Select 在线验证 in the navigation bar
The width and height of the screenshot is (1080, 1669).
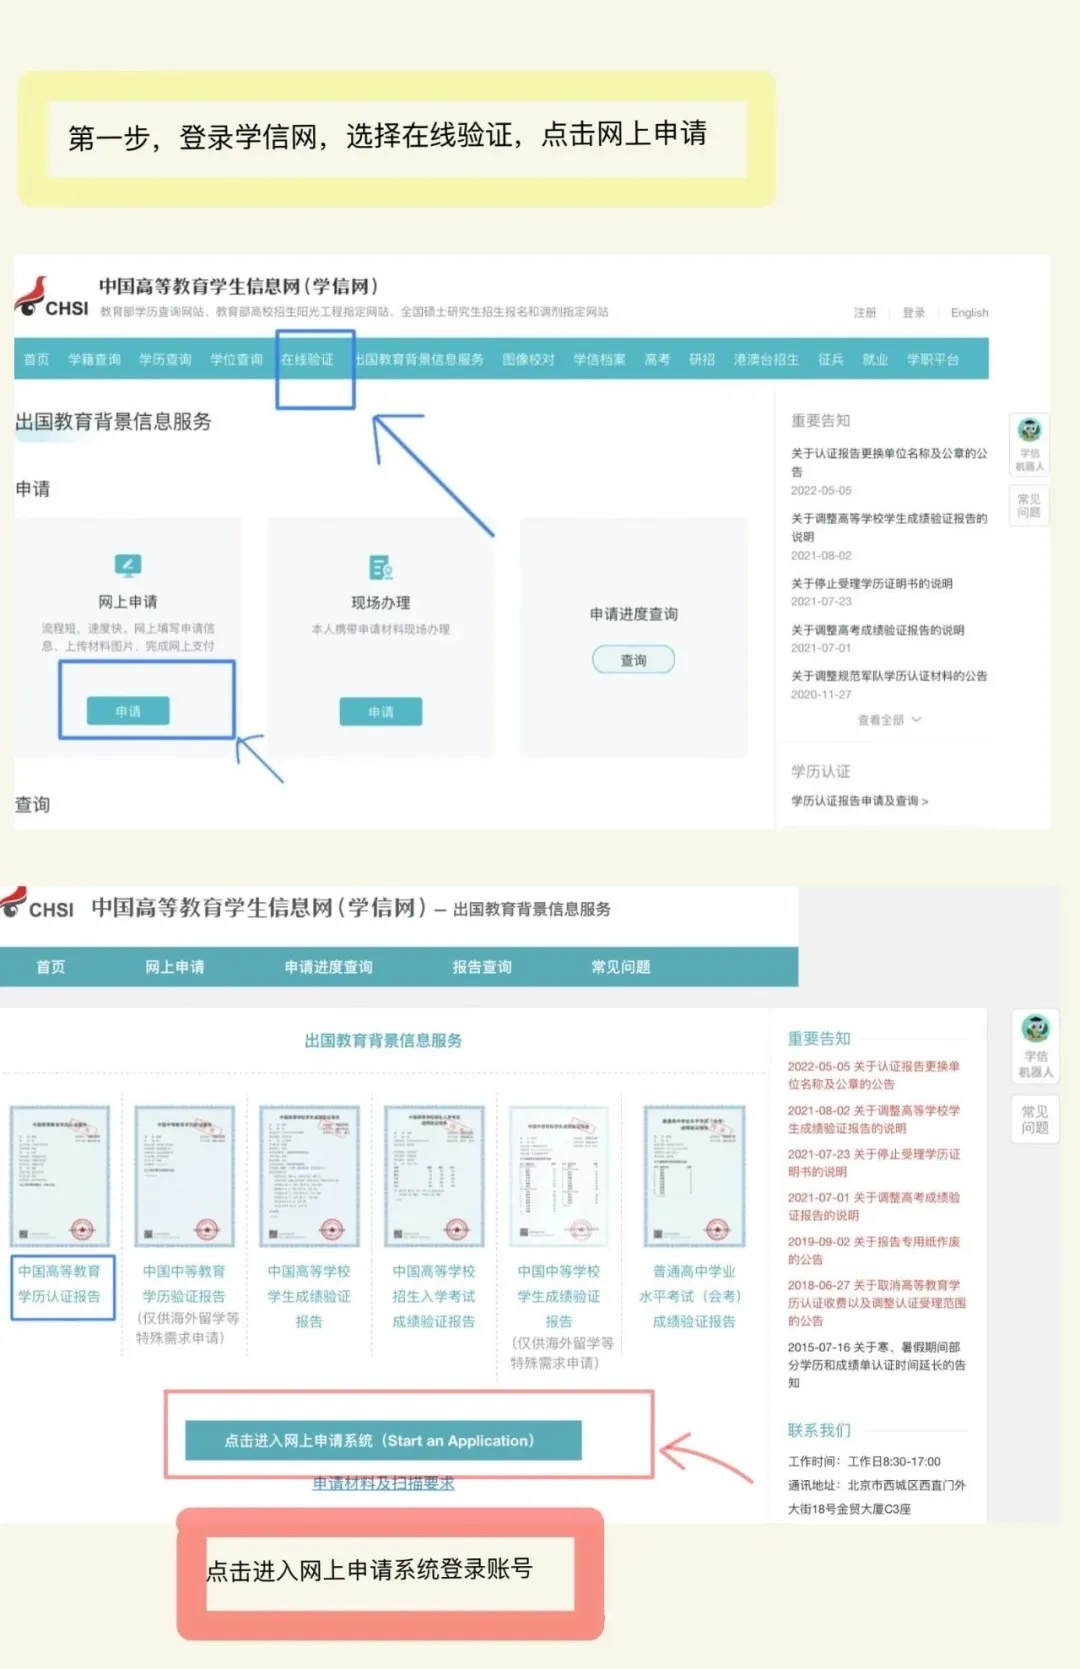click(x=307, y=359)
